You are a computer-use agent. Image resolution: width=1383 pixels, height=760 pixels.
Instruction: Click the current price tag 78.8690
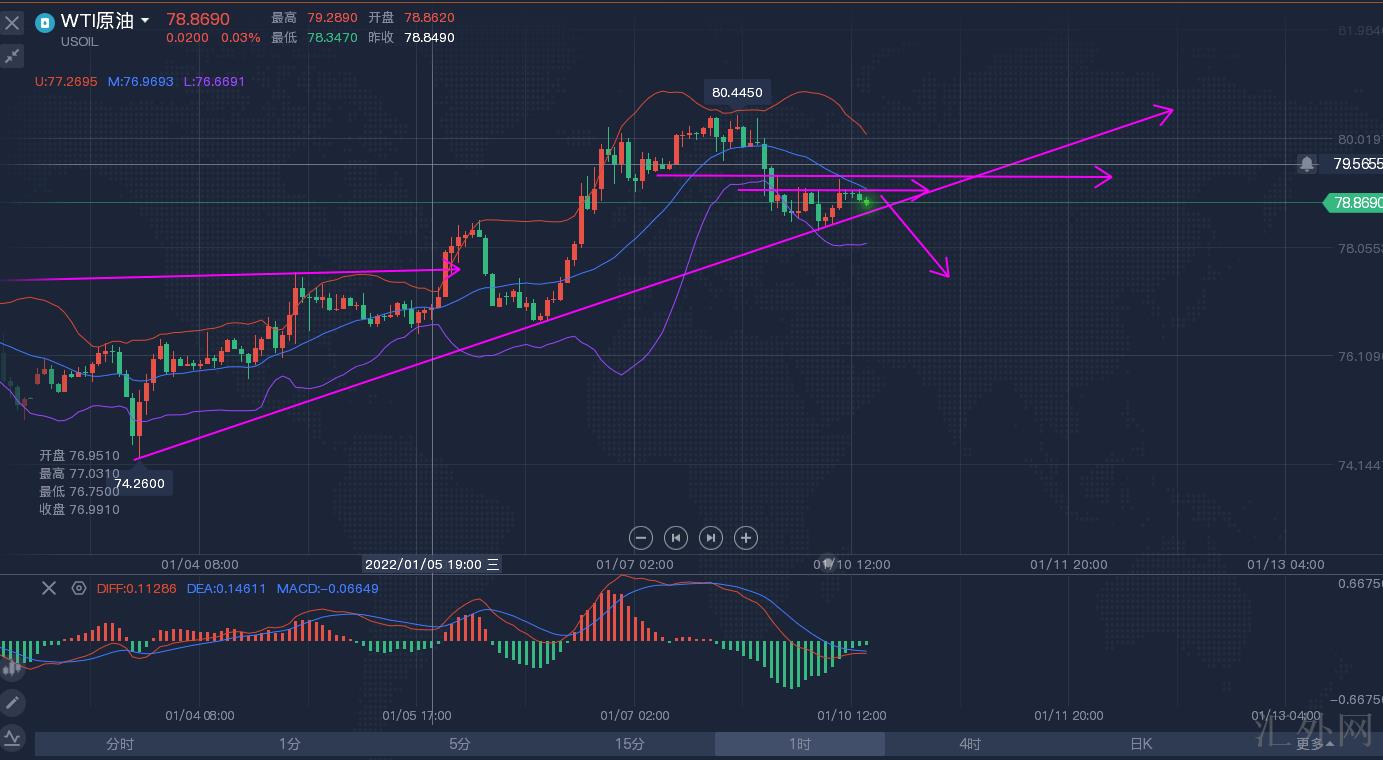tap(1353, 203)
